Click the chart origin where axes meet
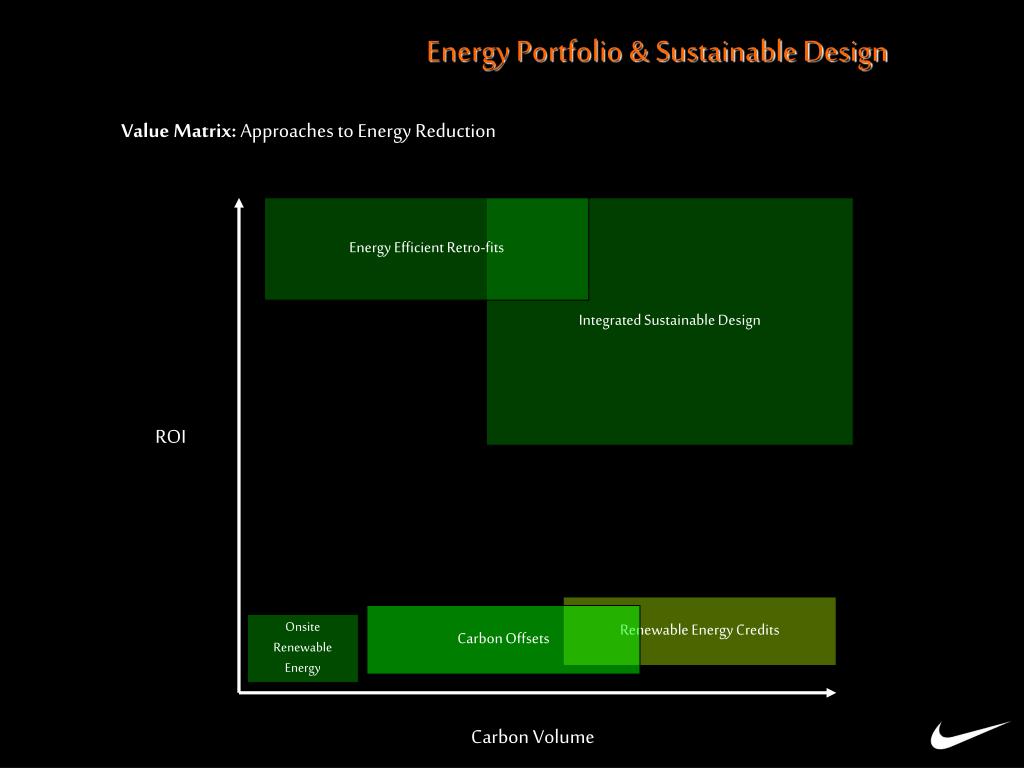1024x768 pixels. point(239,692)
